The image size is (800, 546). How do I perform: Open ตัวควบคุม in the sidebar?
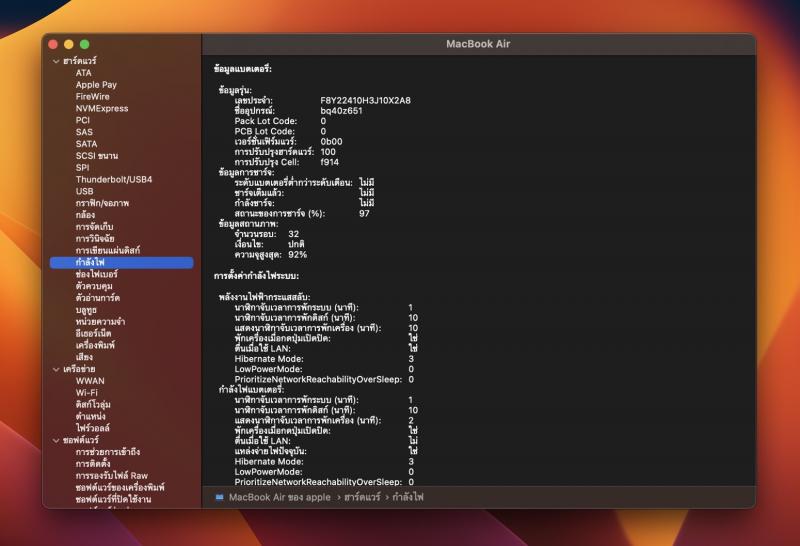pyautogui.click(x=94, y=286)
